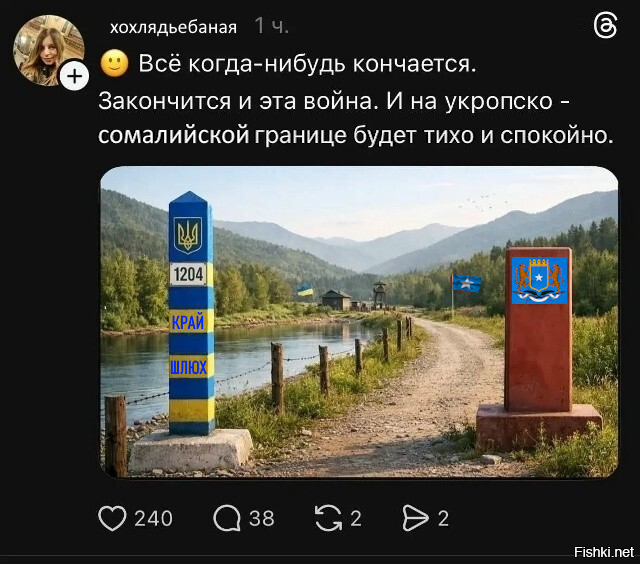Click the '1 ч.' timestamp
This screenshot has height=564, width=640.
271,26
